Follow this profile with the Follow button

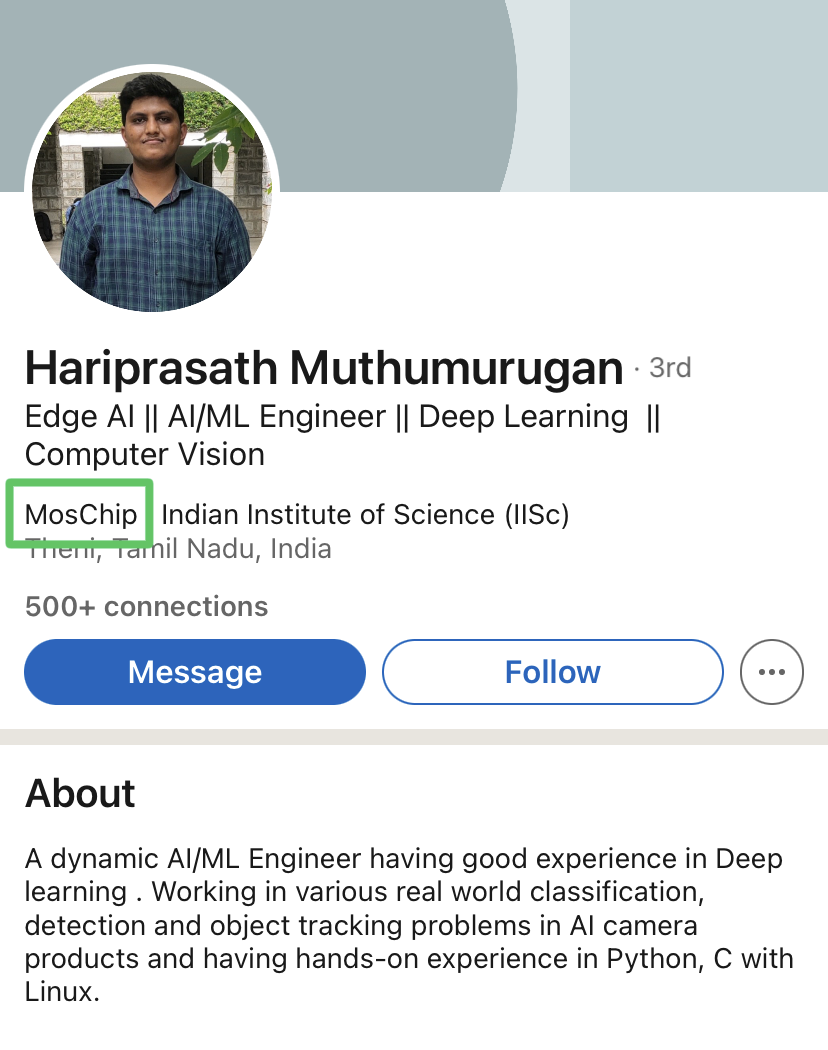[x=552, y=672]
